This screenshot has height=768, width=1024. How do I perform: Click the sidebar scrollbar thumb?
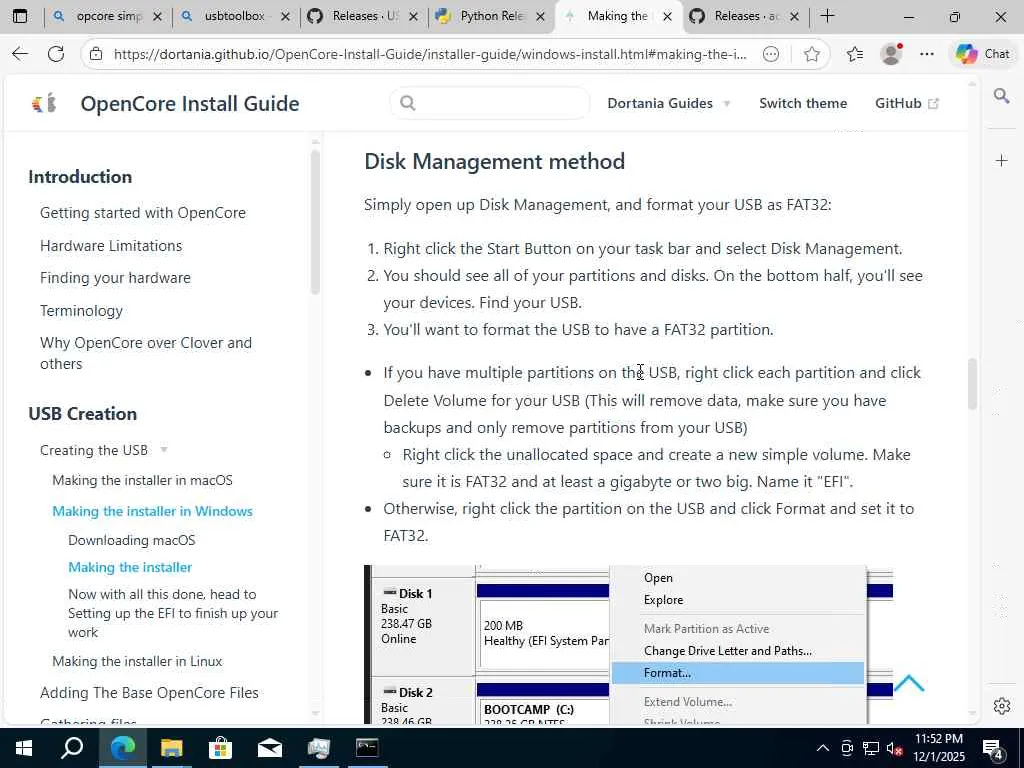pyautogui.click(x=315, y=222)
